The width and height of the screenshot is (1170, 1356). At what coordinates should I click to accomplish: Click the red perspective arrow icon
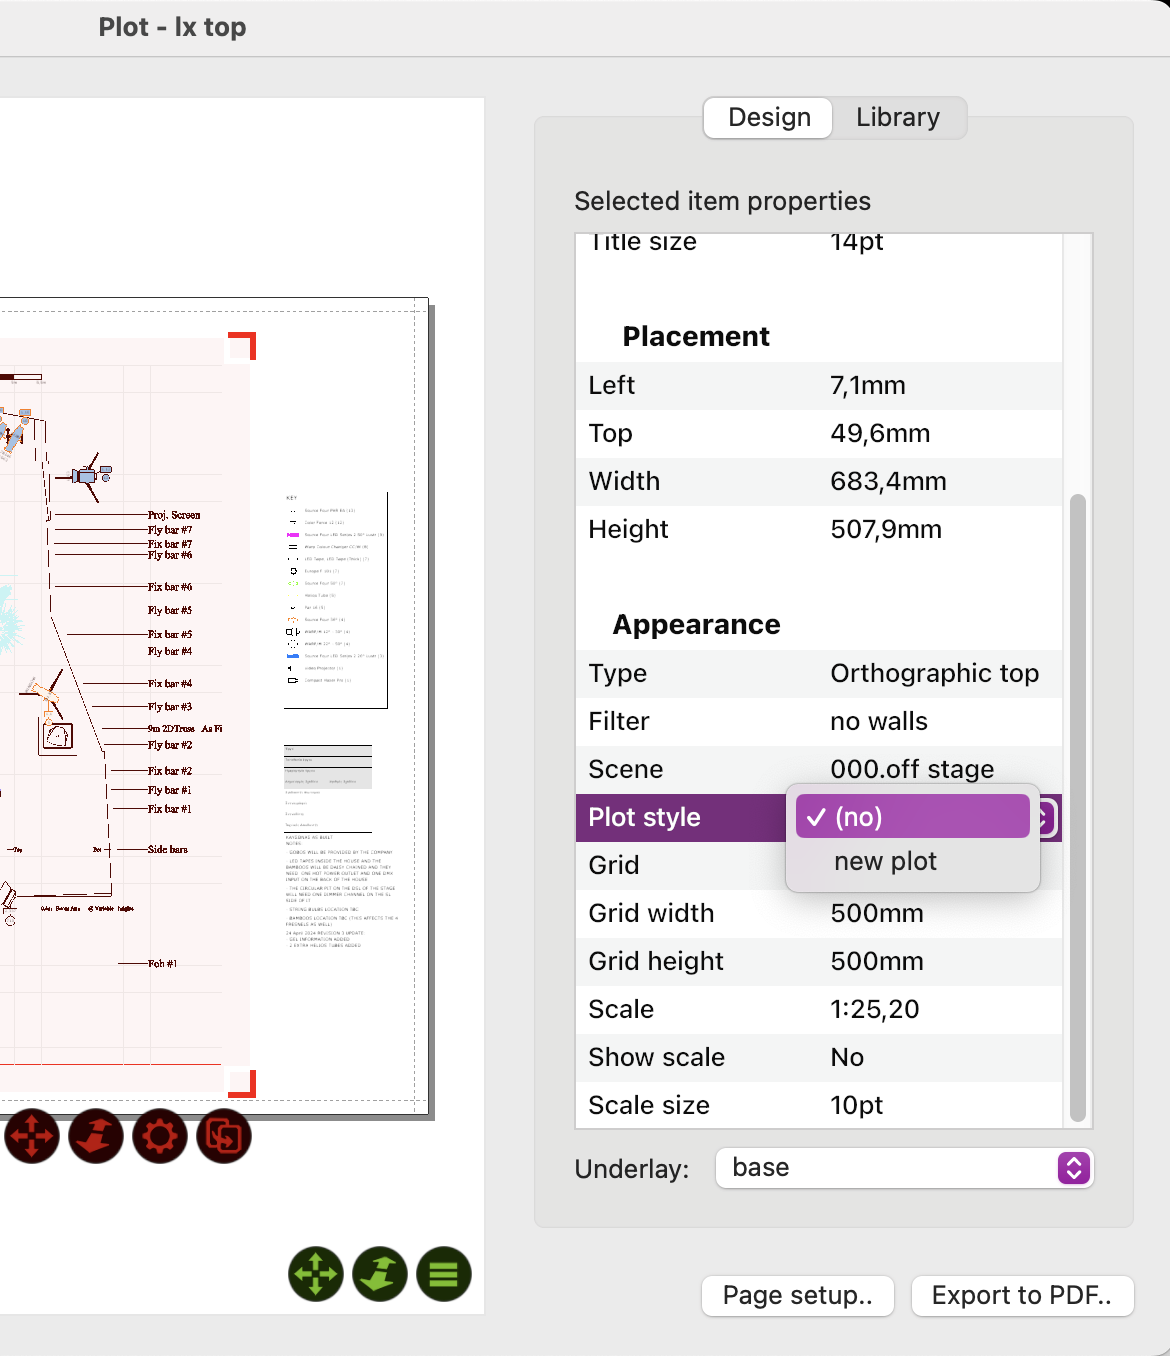[96, 1136]
